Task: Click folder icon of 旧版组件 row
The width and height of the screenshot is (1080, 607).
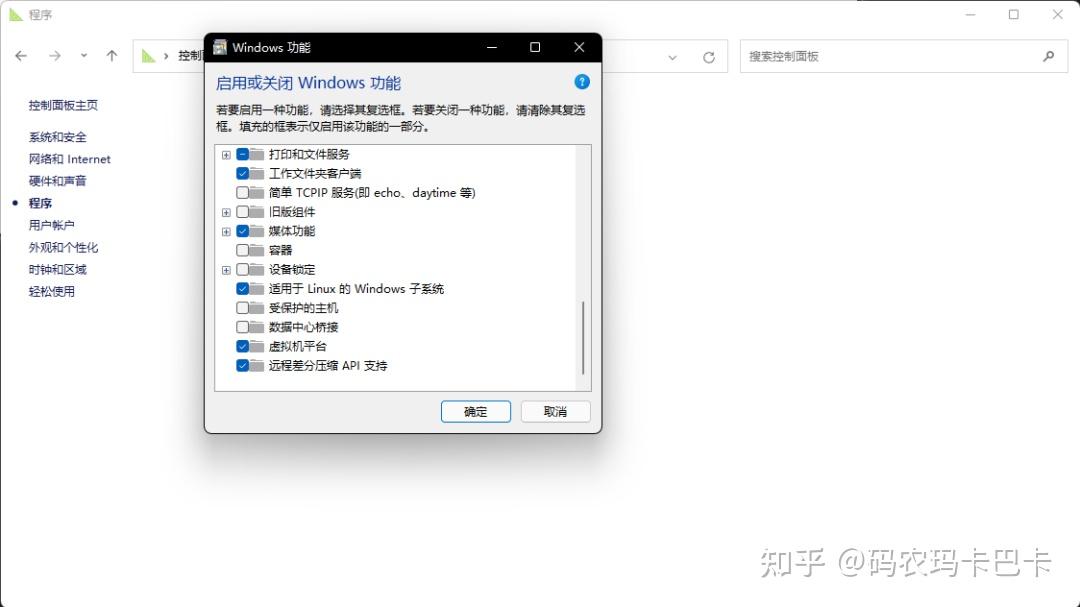Action: tap(257, 212)
